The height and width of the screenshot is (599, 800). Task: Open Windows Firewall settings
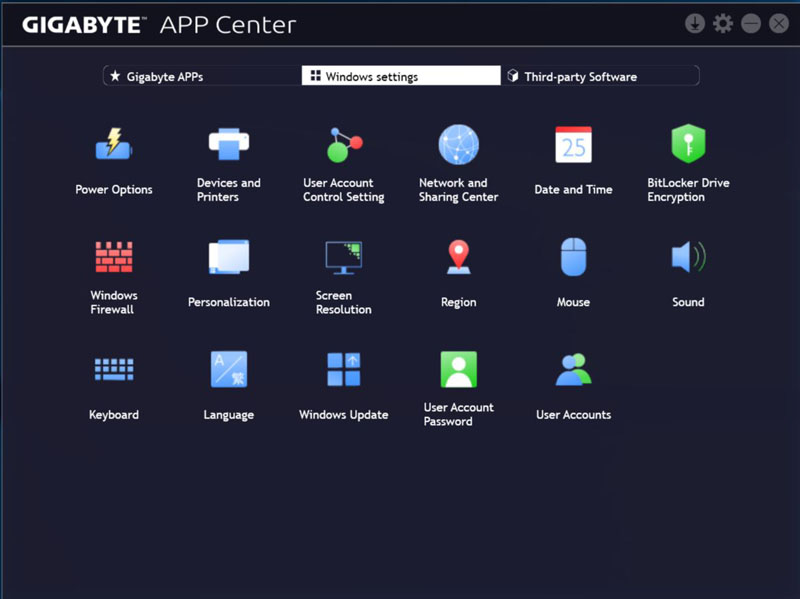pyautogui.click(x=114, y=258)
